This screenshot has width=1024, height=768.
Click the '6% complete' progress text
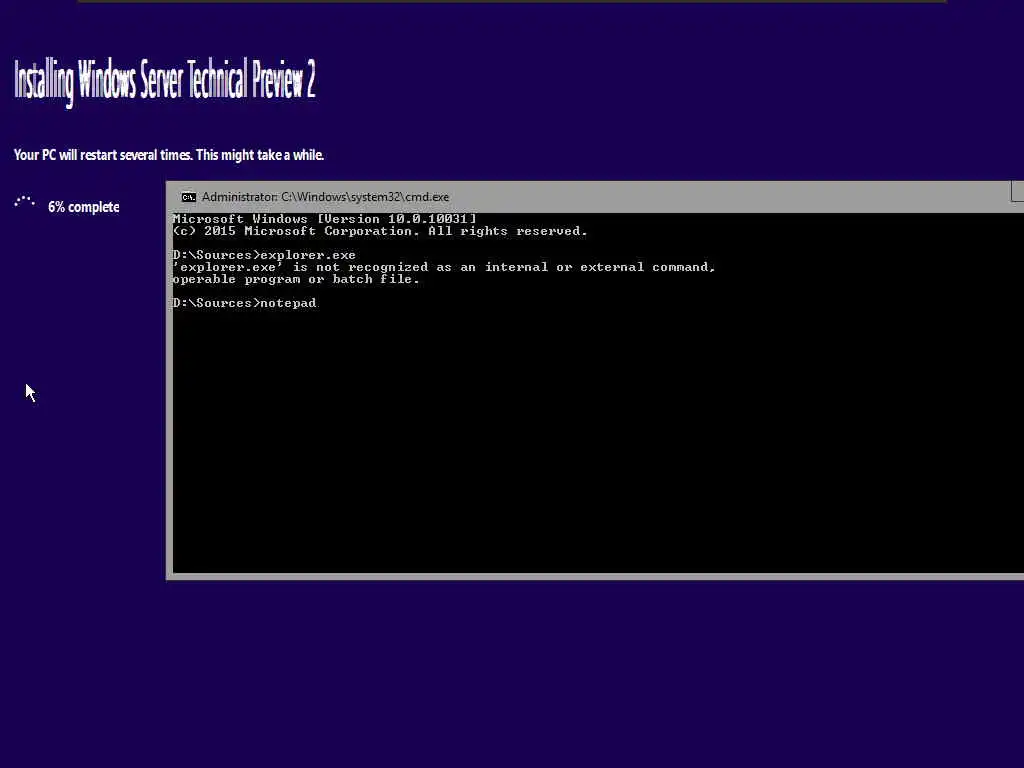pyautogui.click(x=84, y=207)
